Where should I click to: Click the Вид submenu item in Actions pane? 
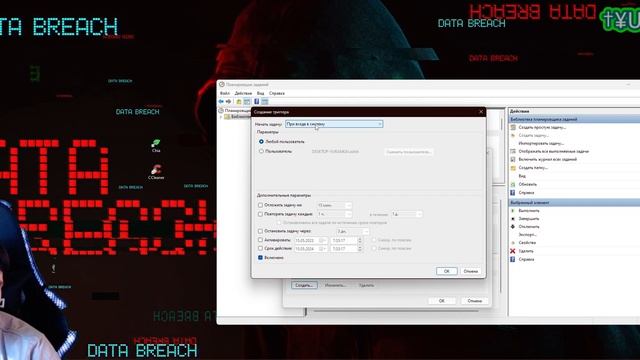(522, 176)
